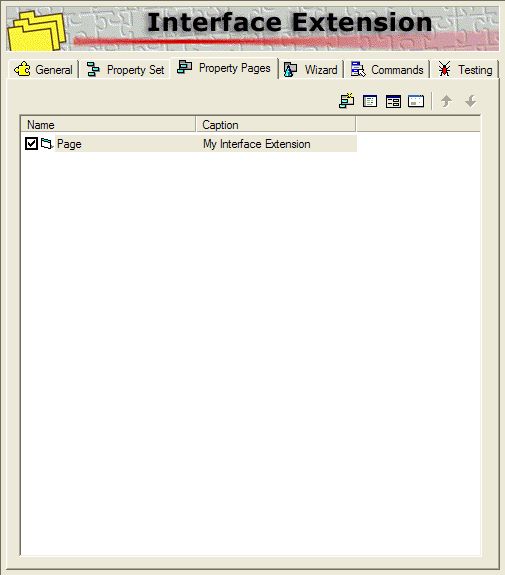Click the My Interface Extension caption cell
Screen dimensions: 505x575
click(257, 144)
